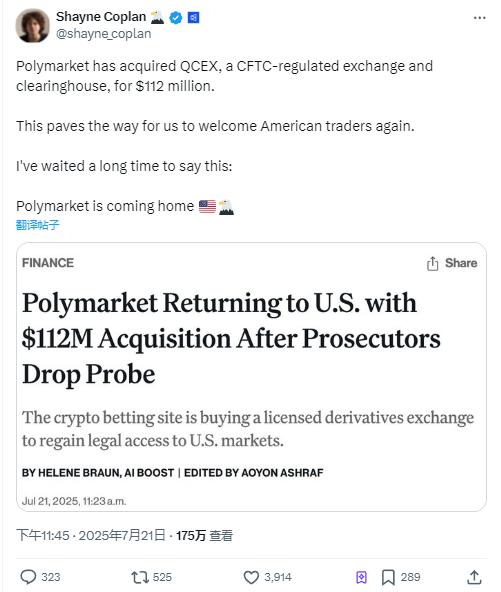501x592 pixels.
Task: Click the Share button on article card
Action: (x=452, y=263)
